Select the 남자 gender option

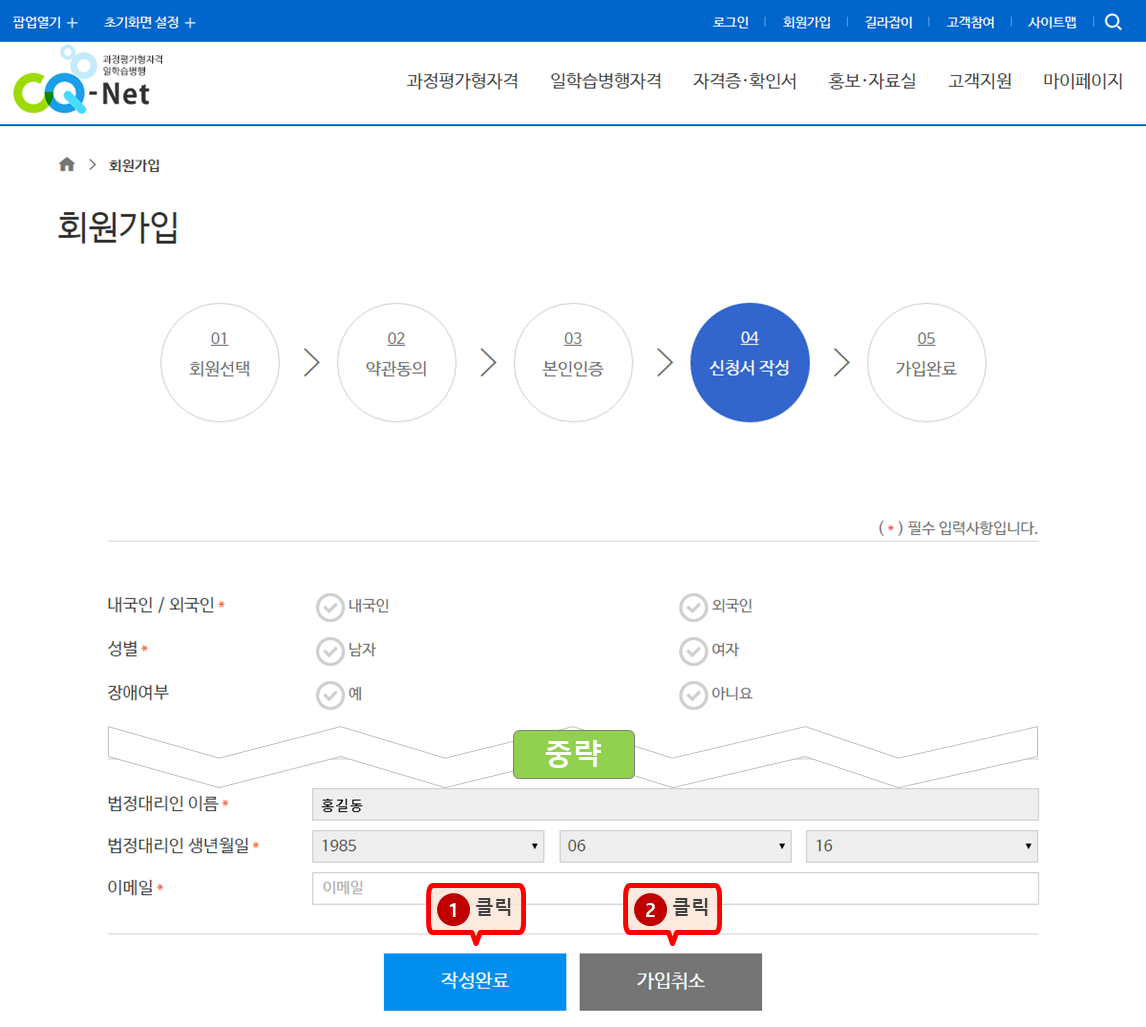330,651
